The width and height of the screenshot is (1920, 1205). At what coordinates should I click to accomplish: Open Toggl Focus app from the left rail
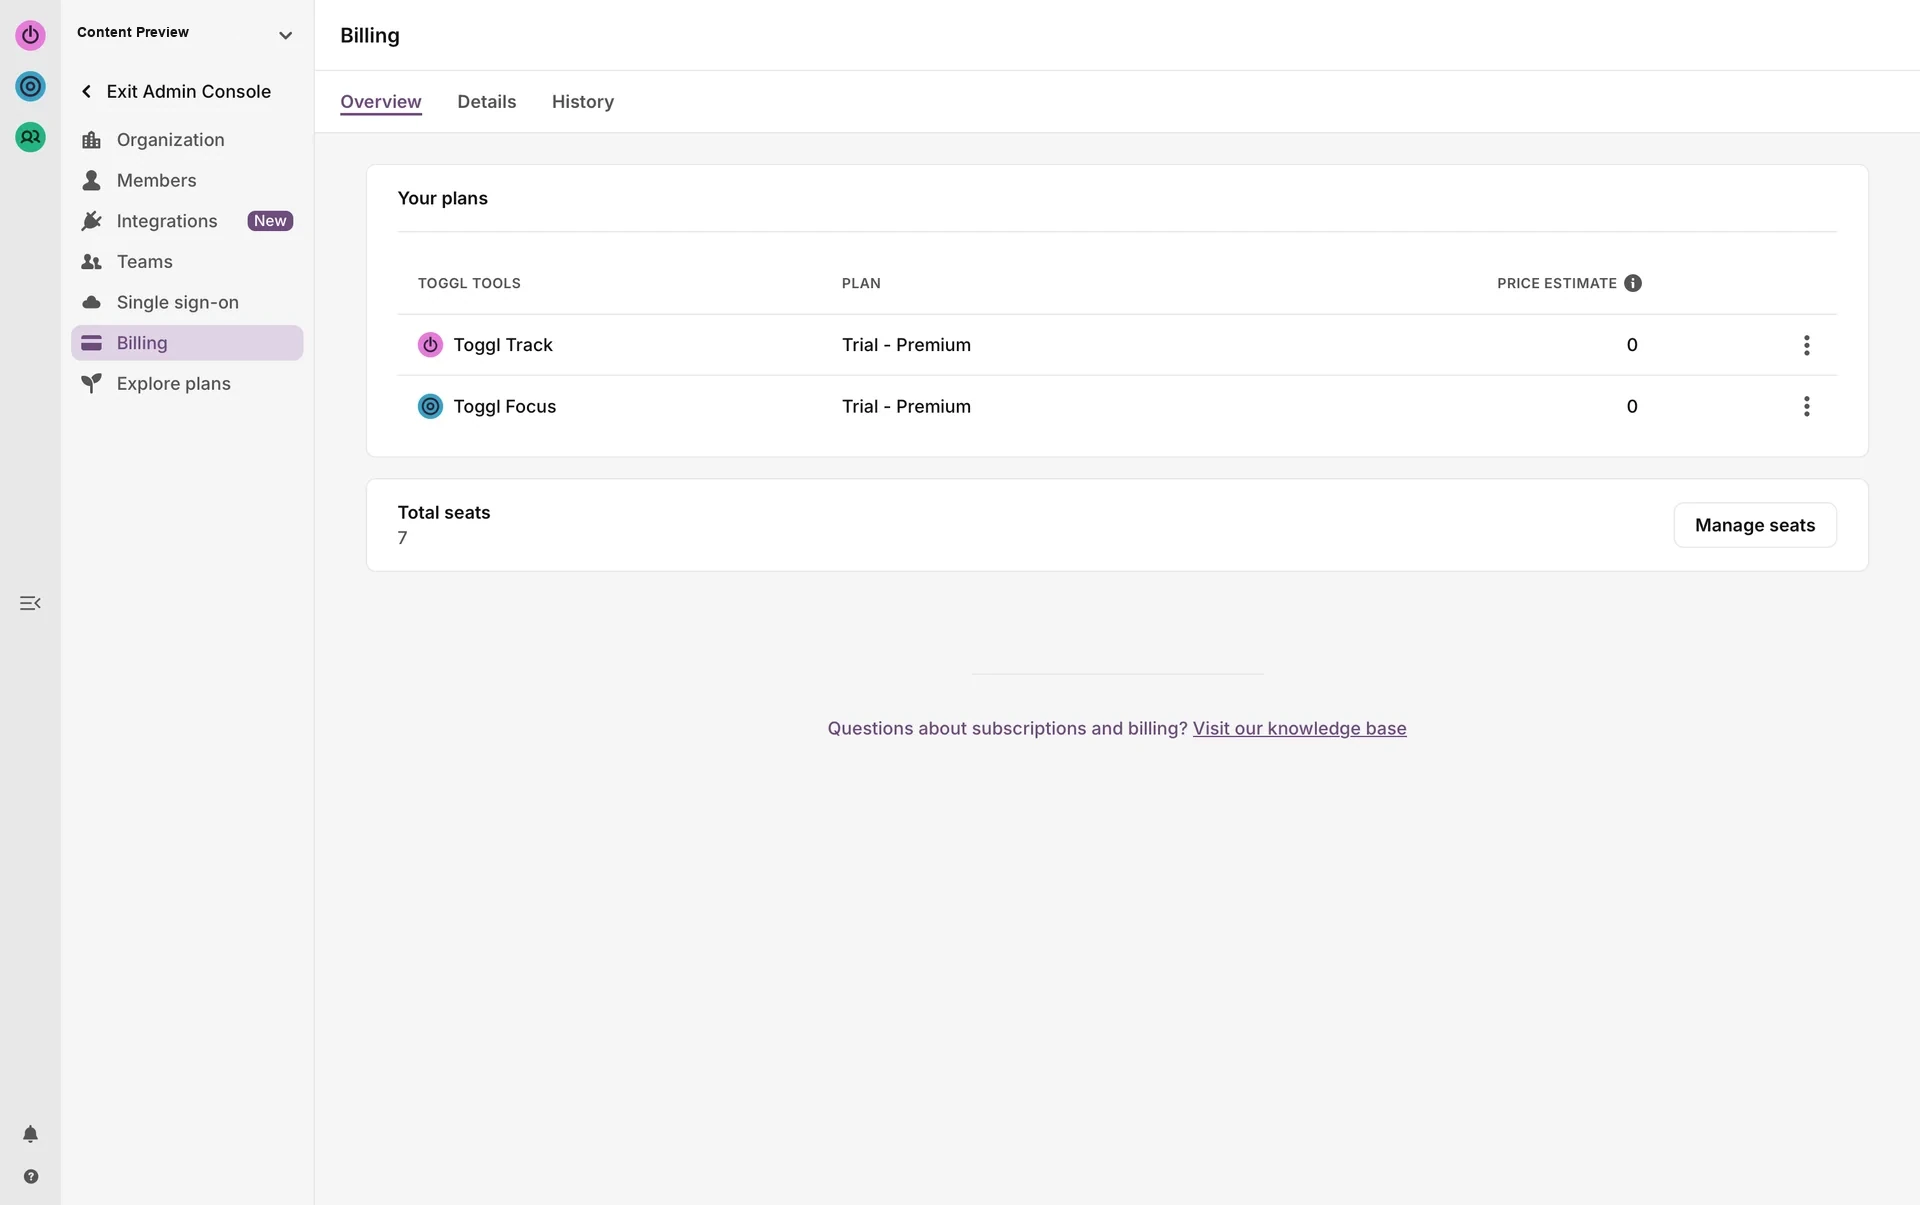(30, 86)
